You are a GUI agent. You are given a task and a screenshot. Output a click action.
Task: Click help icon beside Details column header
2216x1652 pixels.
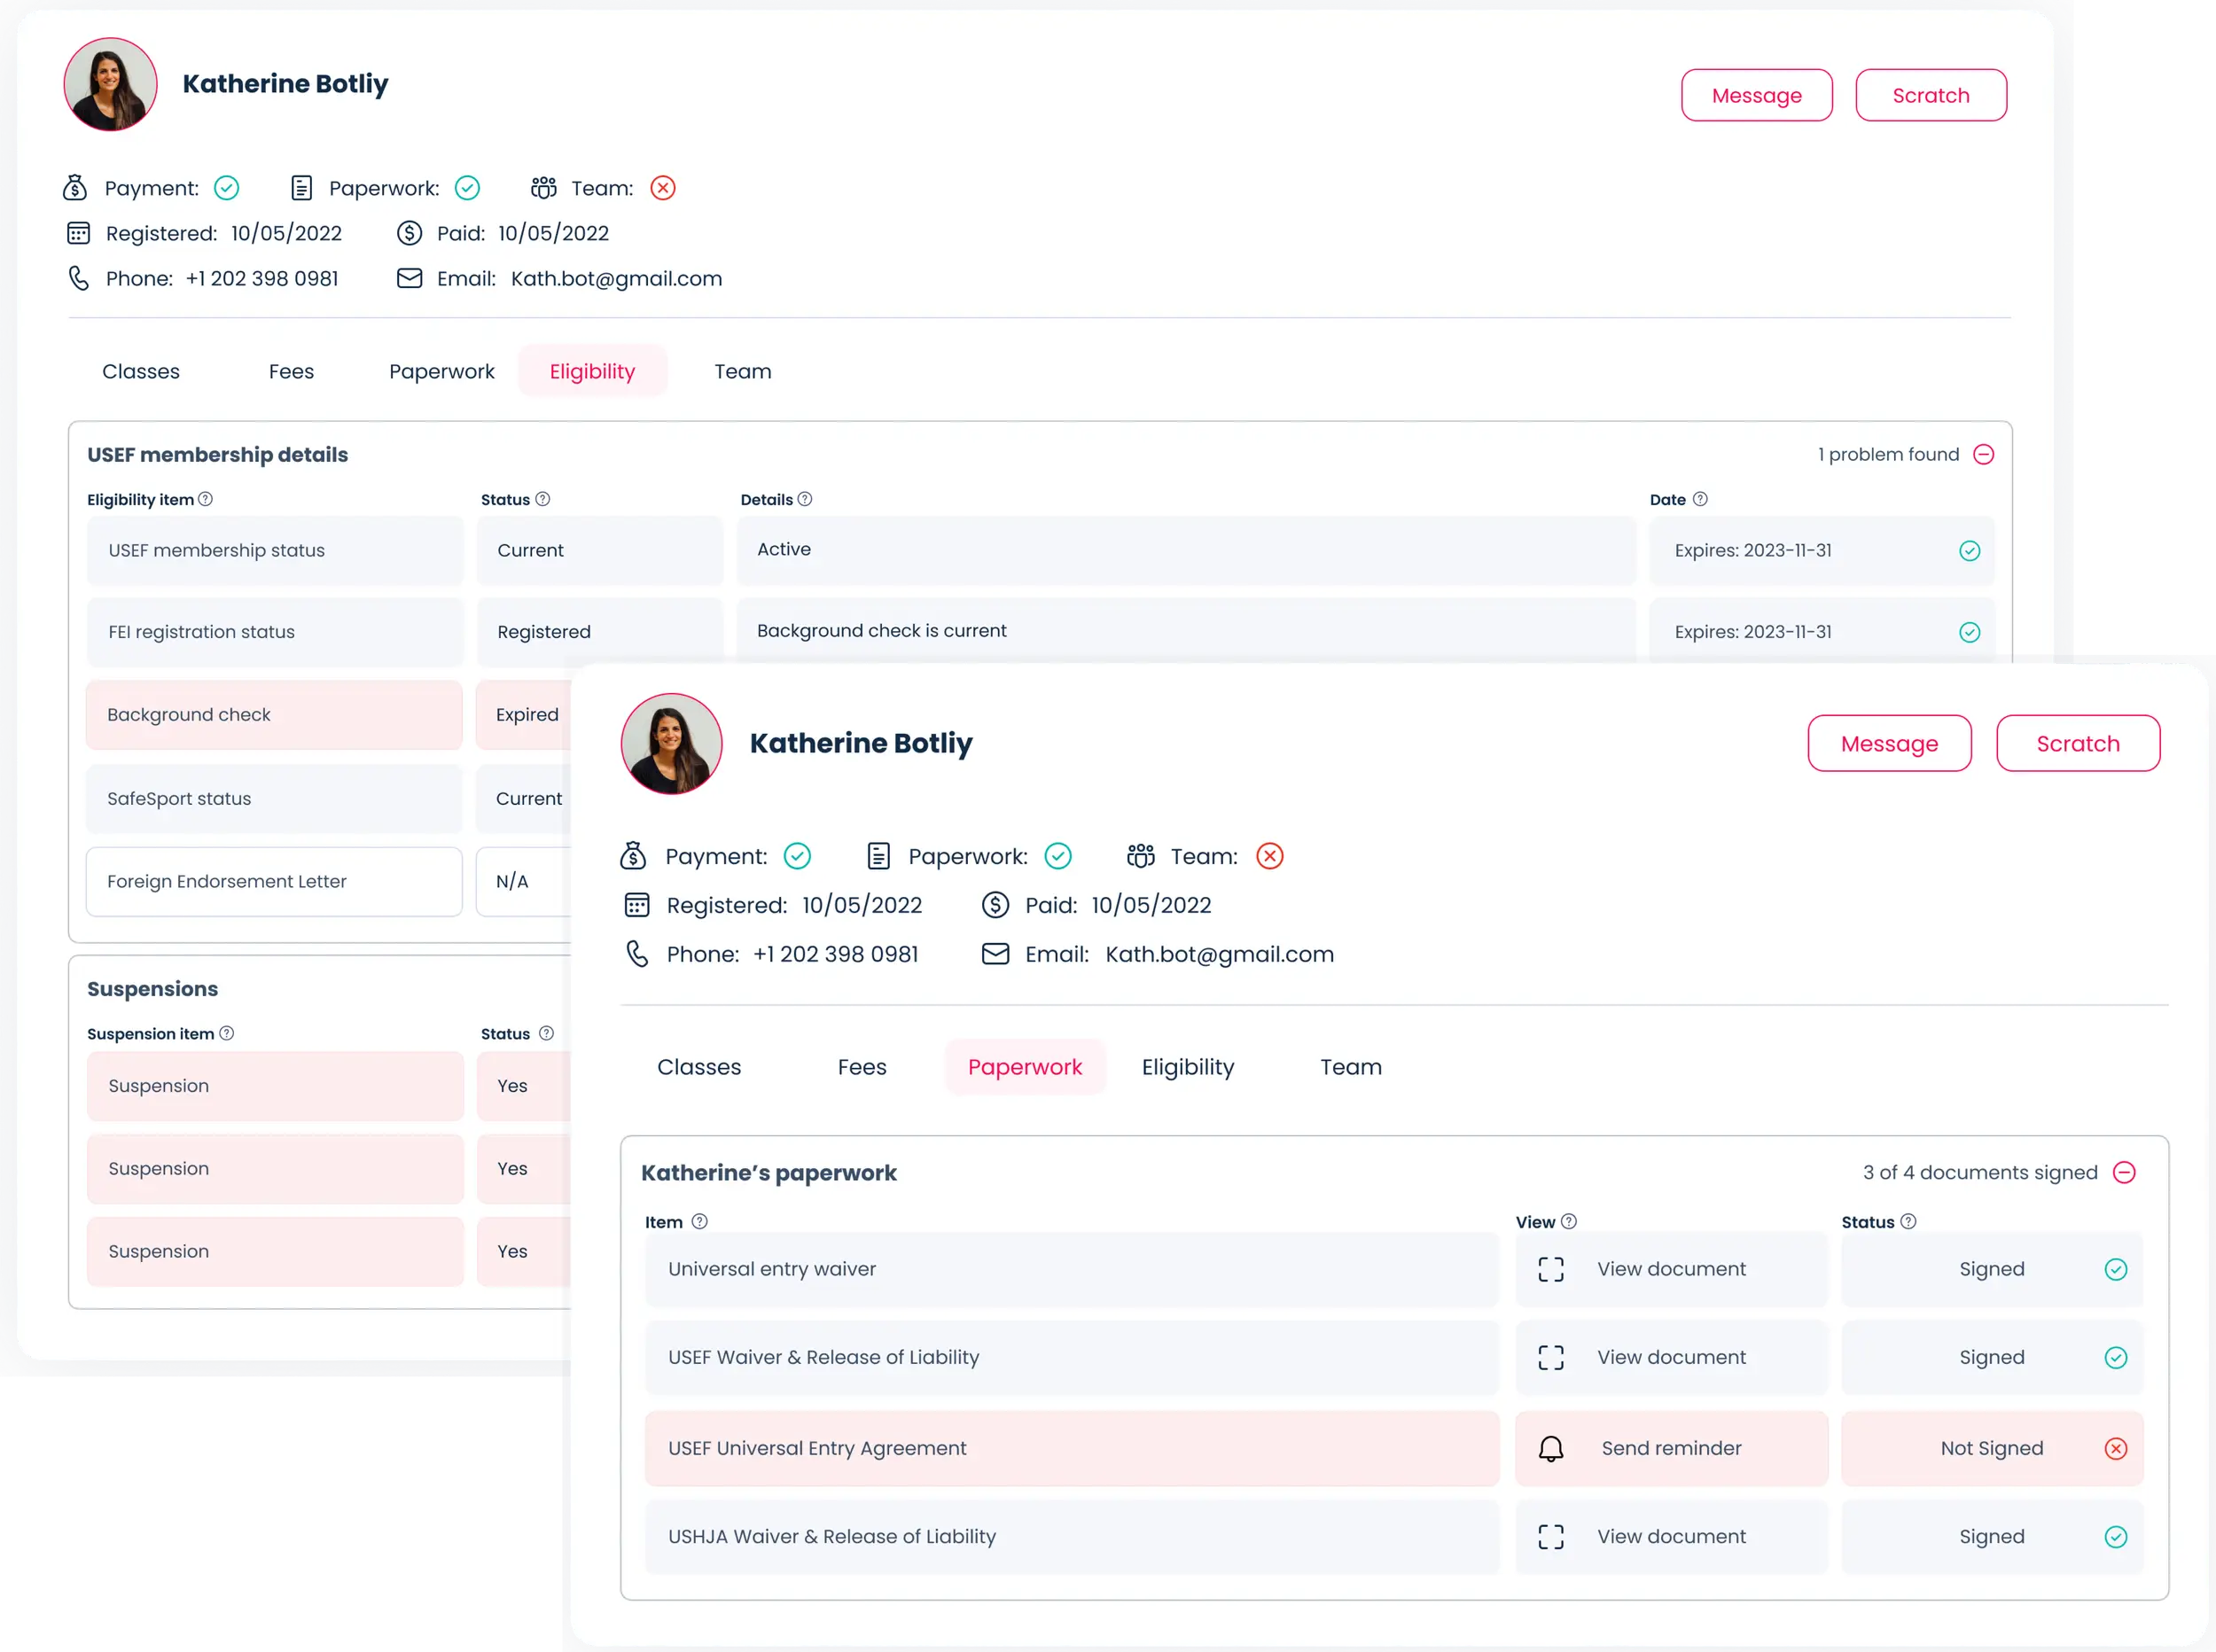(805, 499)
